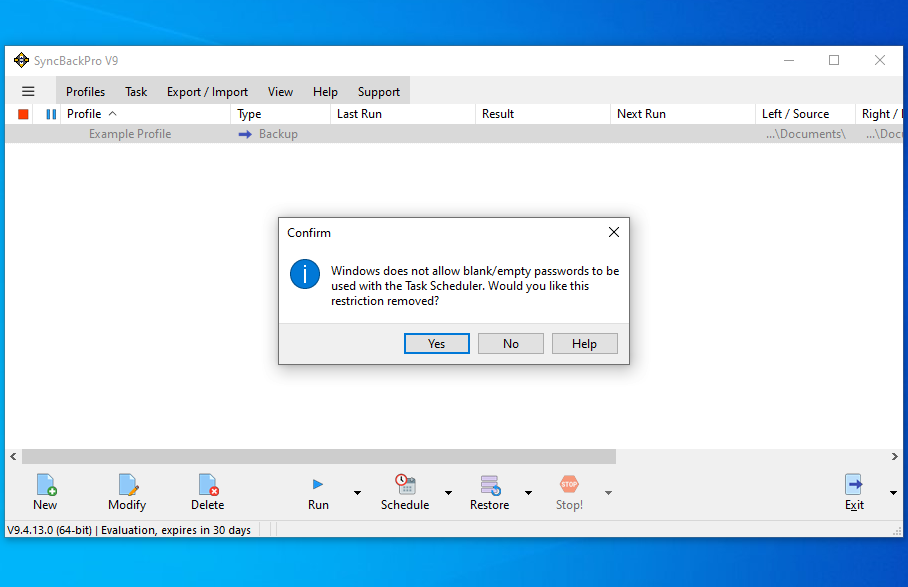The image size is (908, 587).
Task: Click the Delete profile icon
Action: (208, 485)
